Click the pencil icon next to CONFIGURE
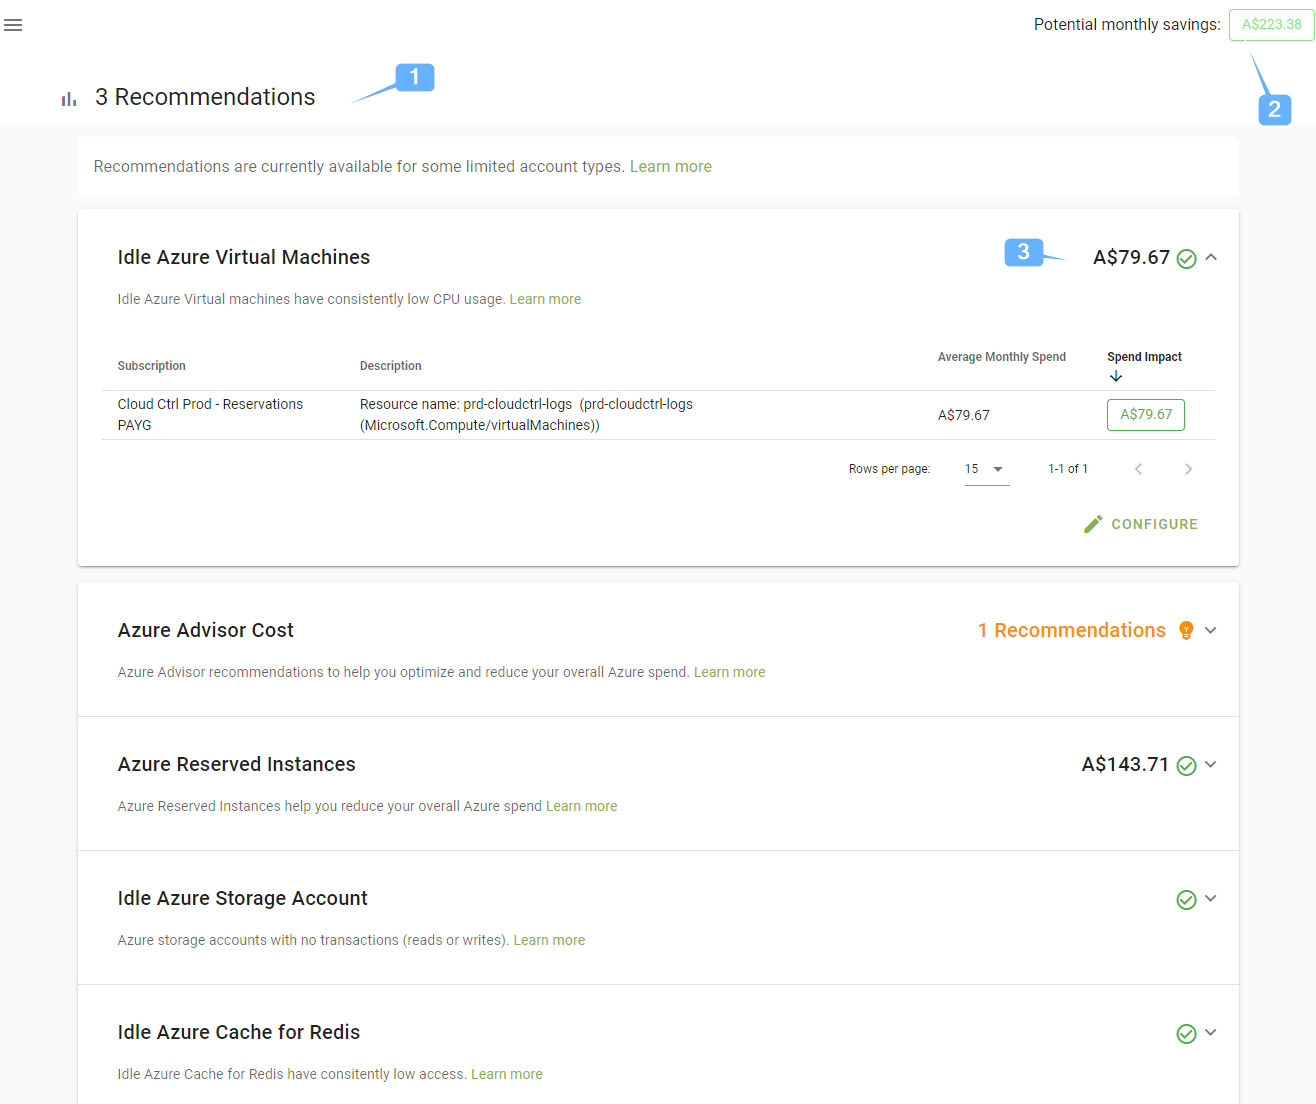The height and width of the screenshot is (1104, 1316). click(1092, 523)
